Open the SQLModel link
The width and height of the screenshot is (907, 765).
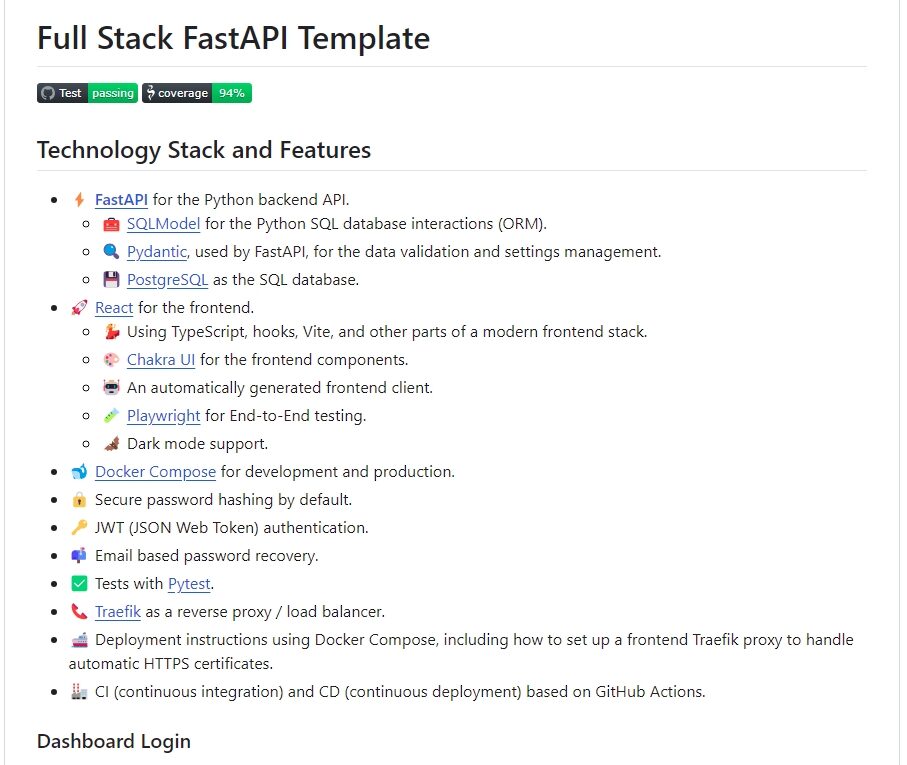(x=164, y=224)
